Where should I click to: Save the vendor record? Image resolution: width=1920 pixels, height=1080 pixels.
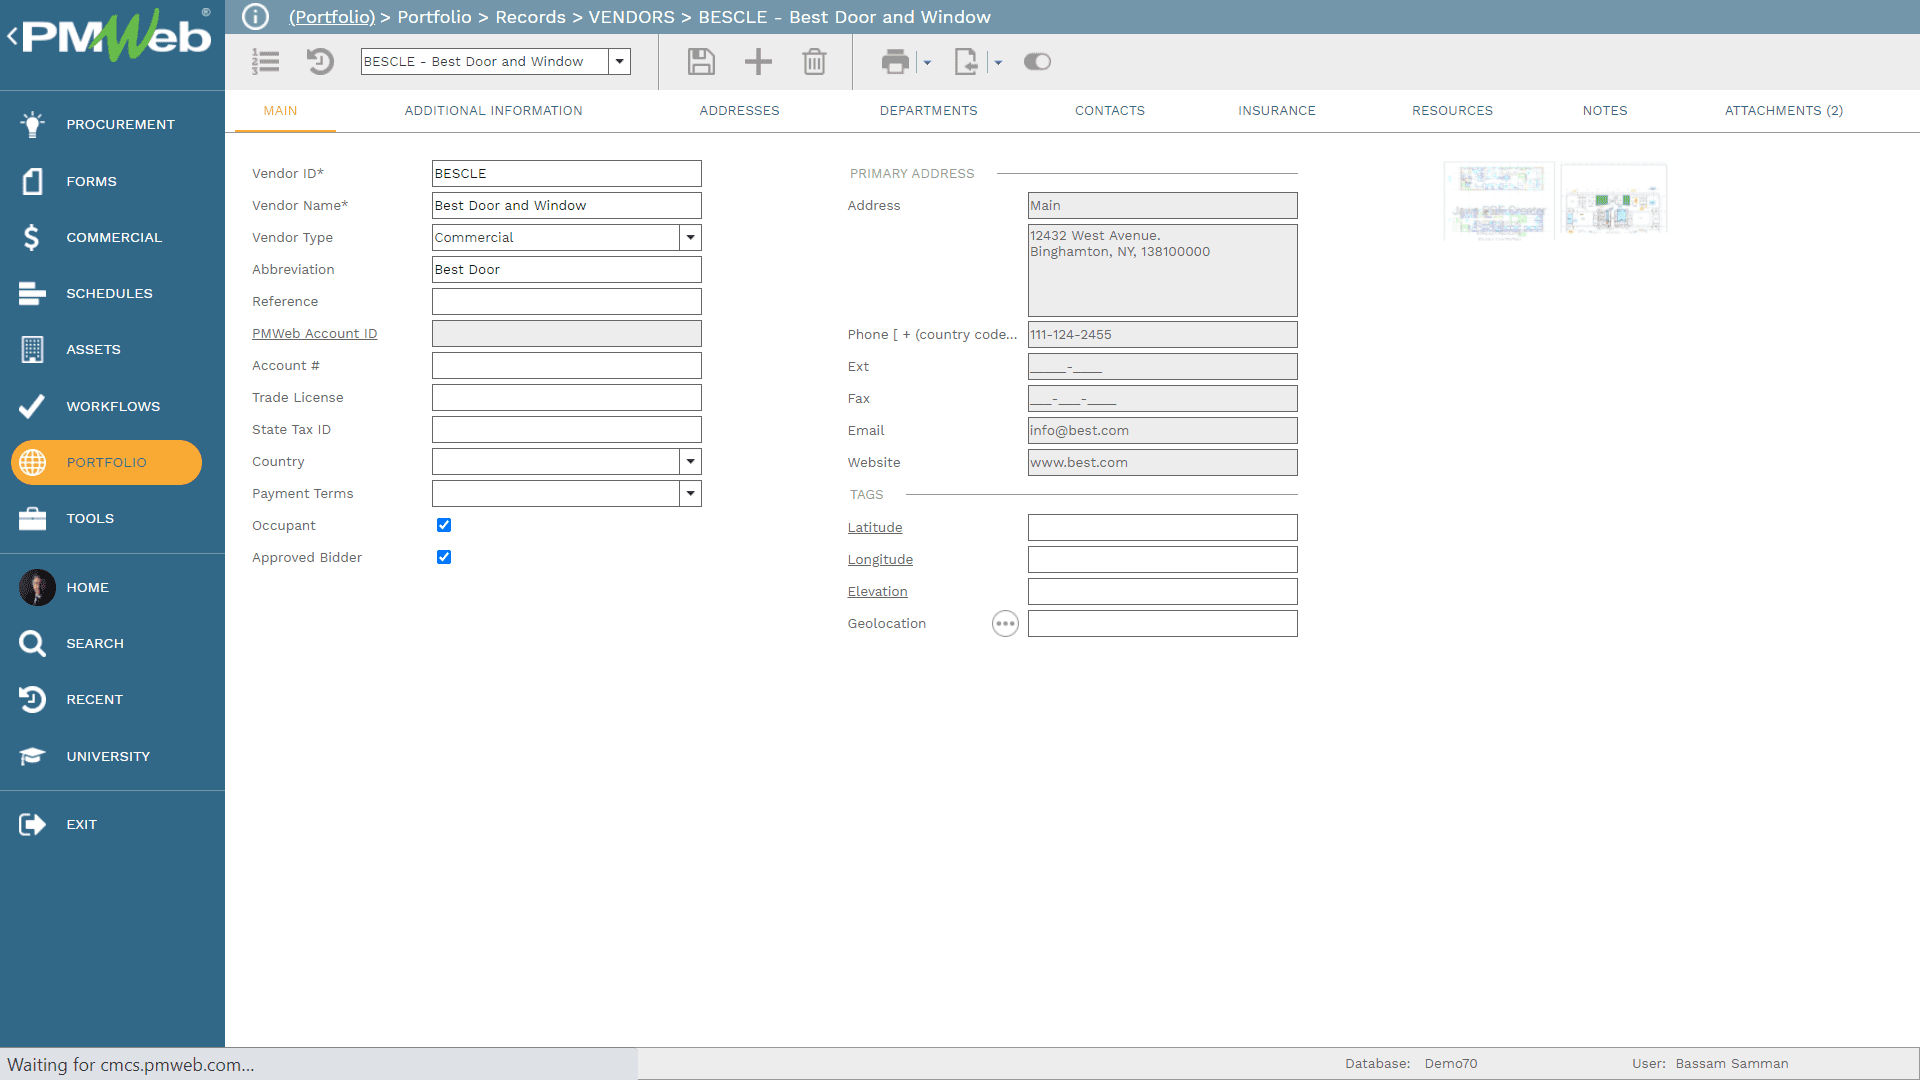click(701, 62)
